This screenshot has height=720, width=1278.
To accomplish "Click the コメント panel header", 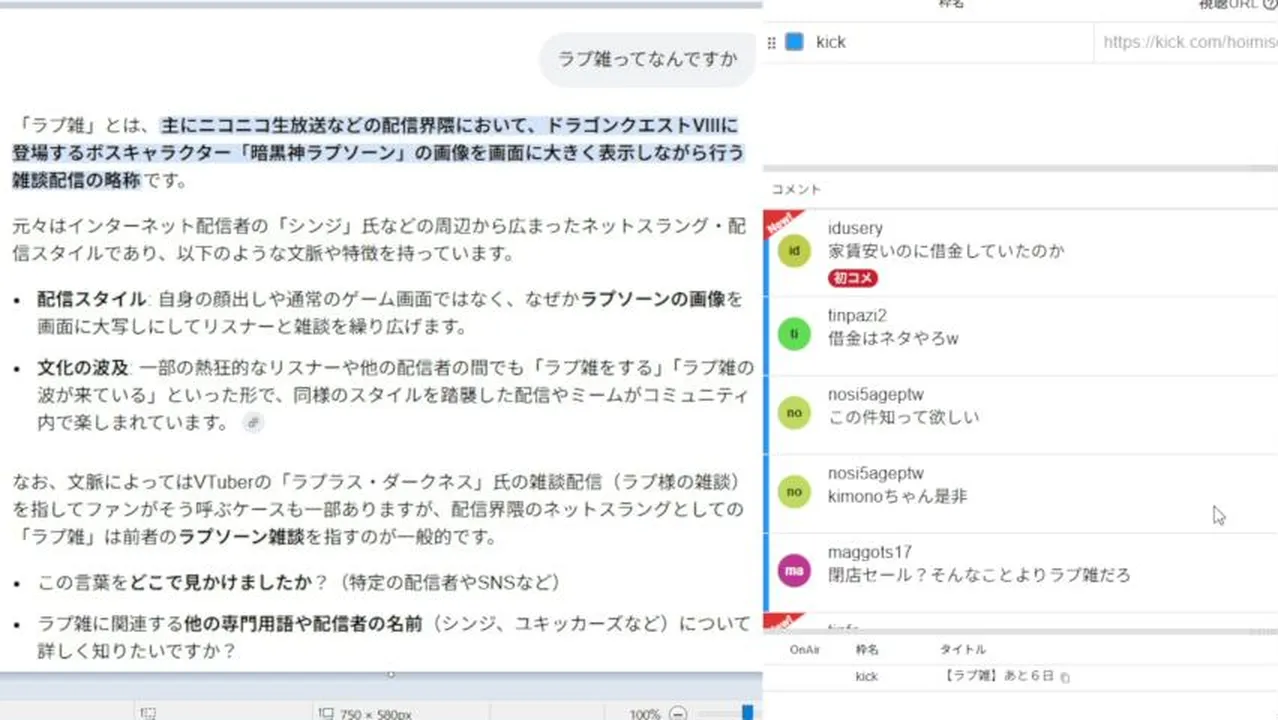I will 796,189.
